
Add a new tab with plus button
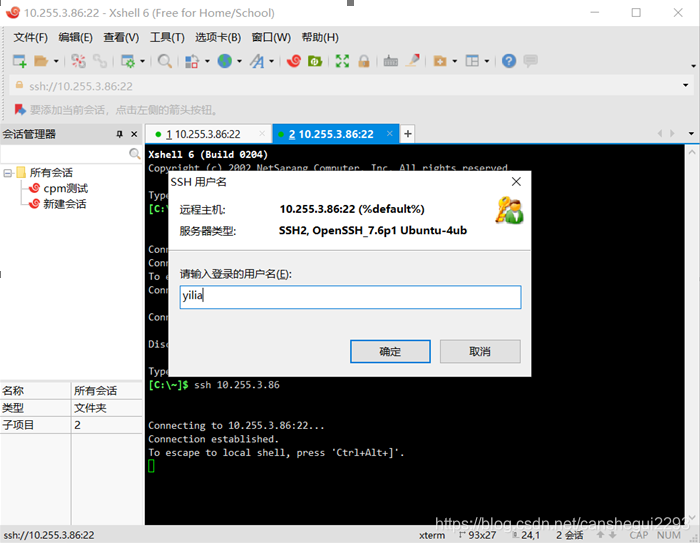tap(407, 134)
